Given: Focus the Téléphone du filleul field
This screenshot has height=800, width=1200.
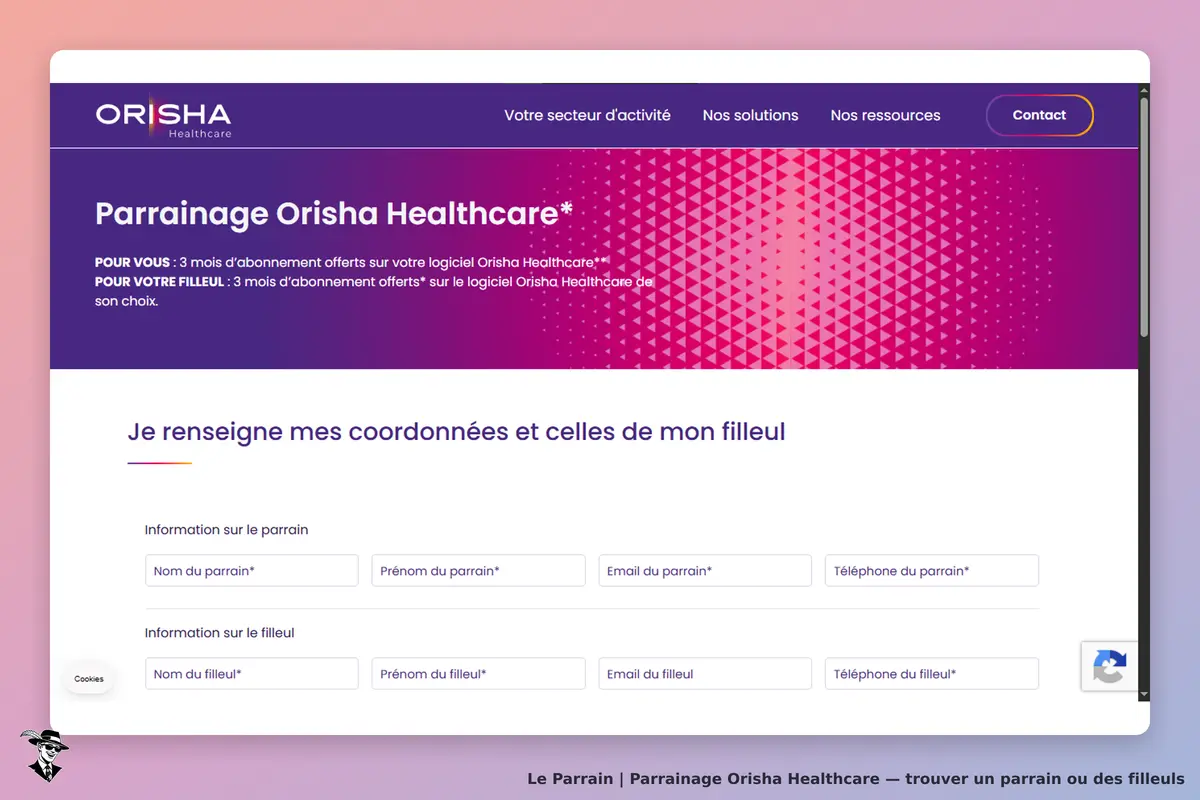Looking at the screenshot, I should pyautogui.click(x=932, y=674).
